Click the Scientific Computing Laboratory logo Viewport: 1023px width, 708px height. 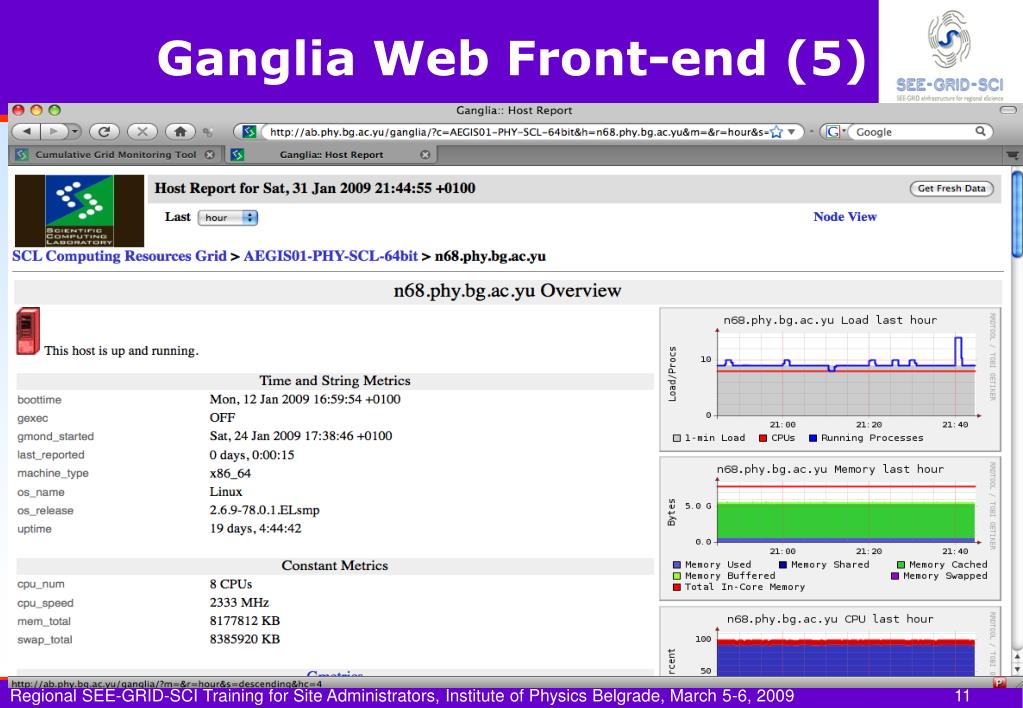click(x=79, y=210)
